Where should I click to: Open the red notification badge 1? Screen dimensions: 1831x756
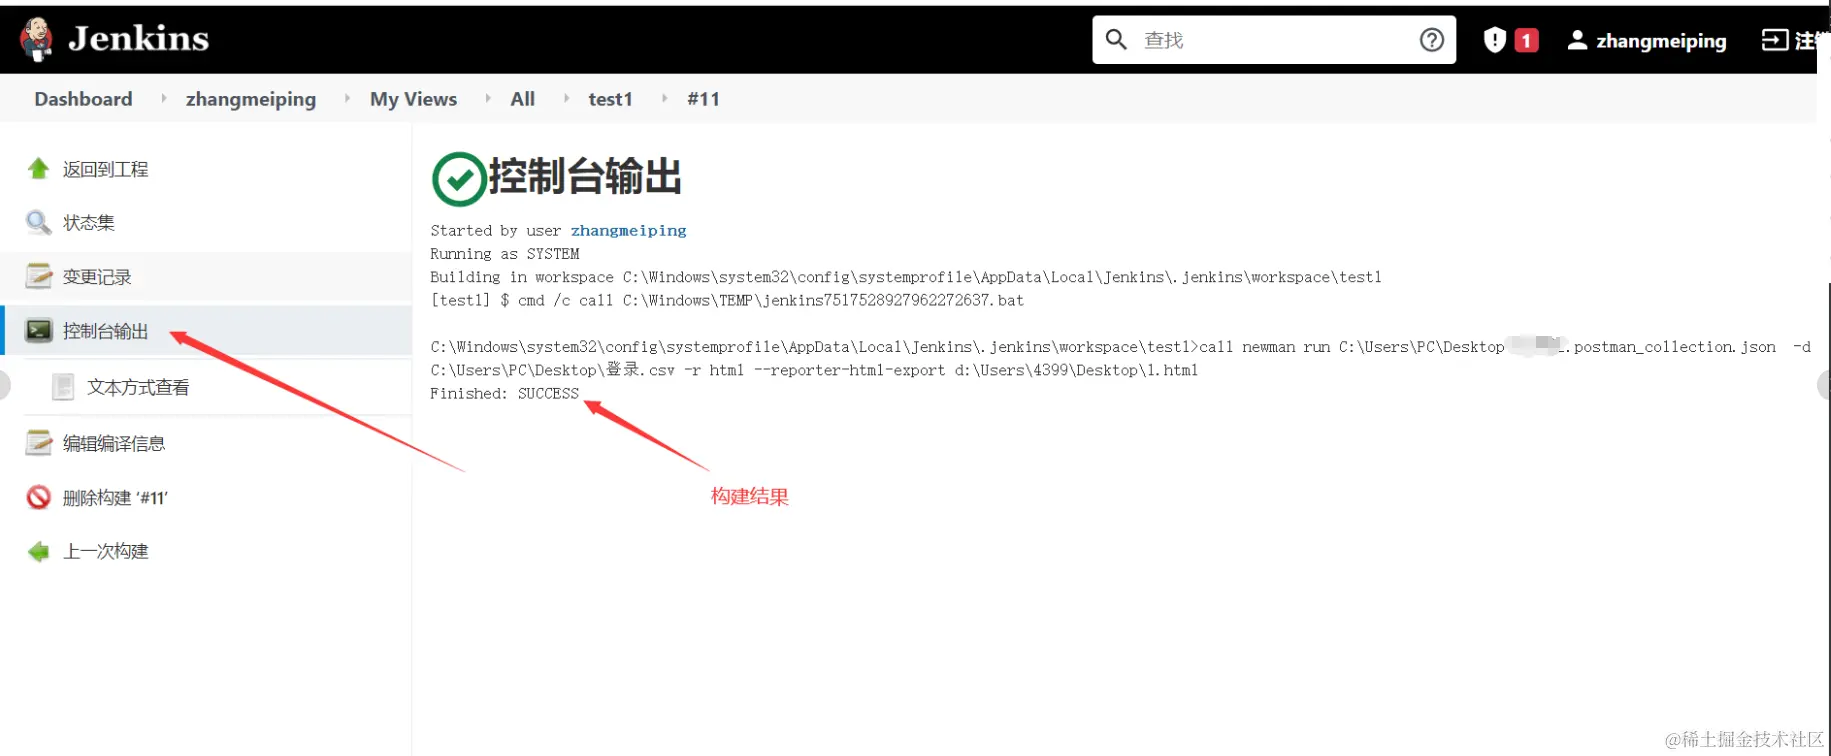click(x=1526, y=40)
